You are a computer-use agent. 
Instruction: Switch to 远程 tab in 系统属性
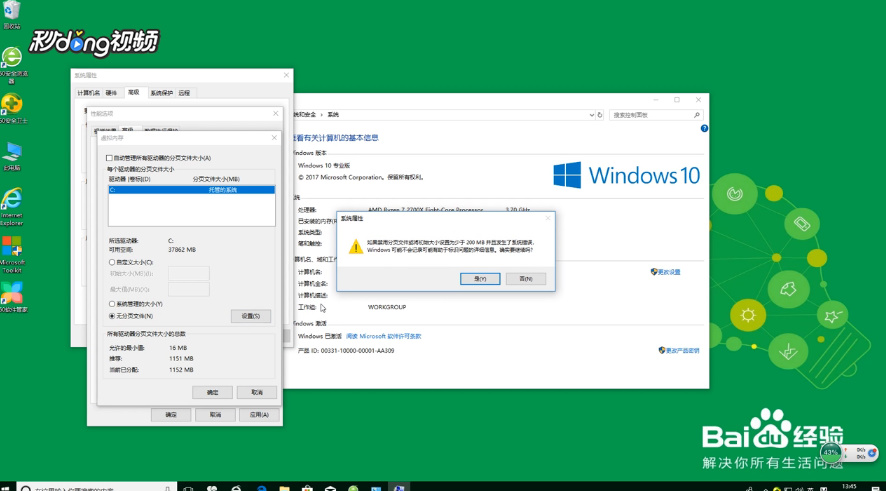coord(184,93)
